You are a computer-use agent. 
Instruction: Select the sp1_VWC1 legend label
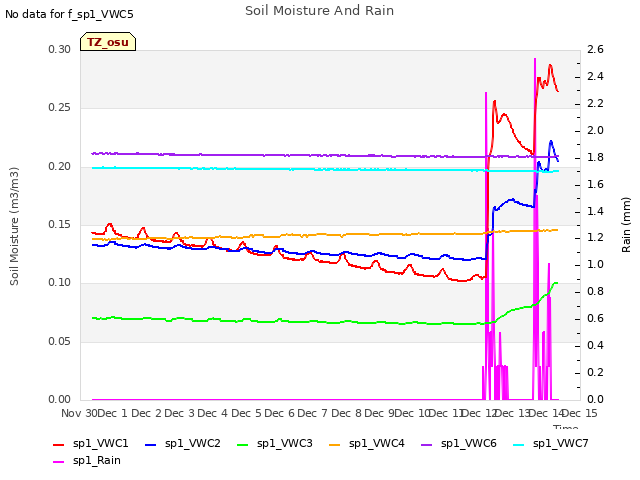(100, 444)
